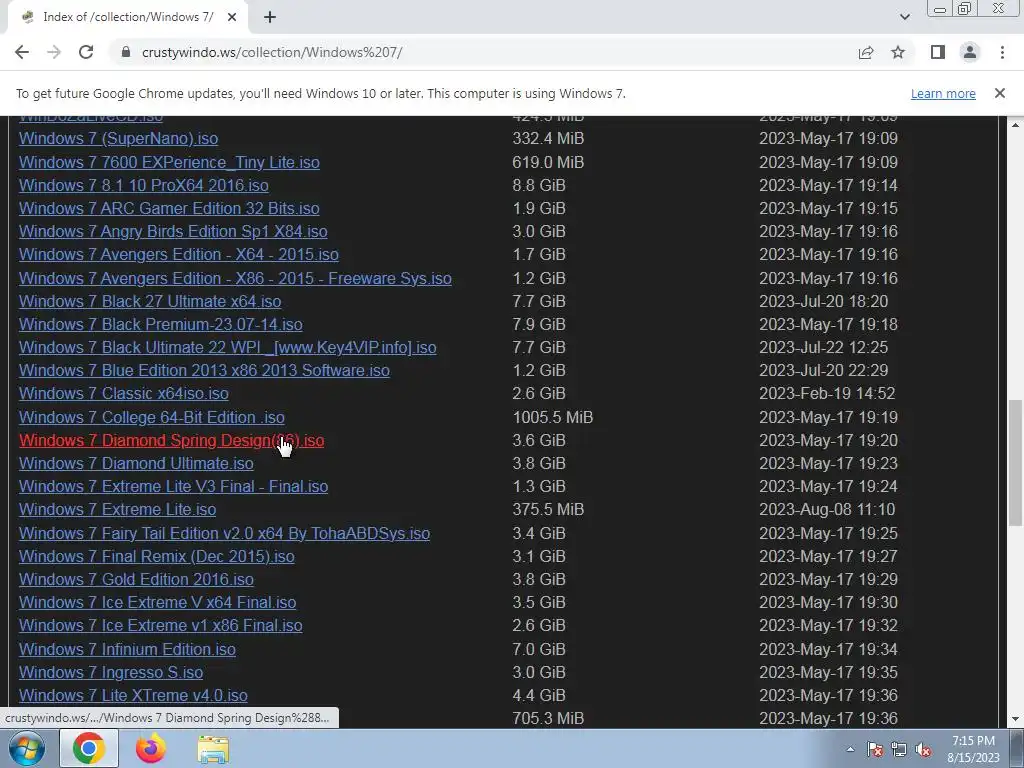Go back to the previous page
This screenshot has height=768, width=1024.
[x=22, y=52]
